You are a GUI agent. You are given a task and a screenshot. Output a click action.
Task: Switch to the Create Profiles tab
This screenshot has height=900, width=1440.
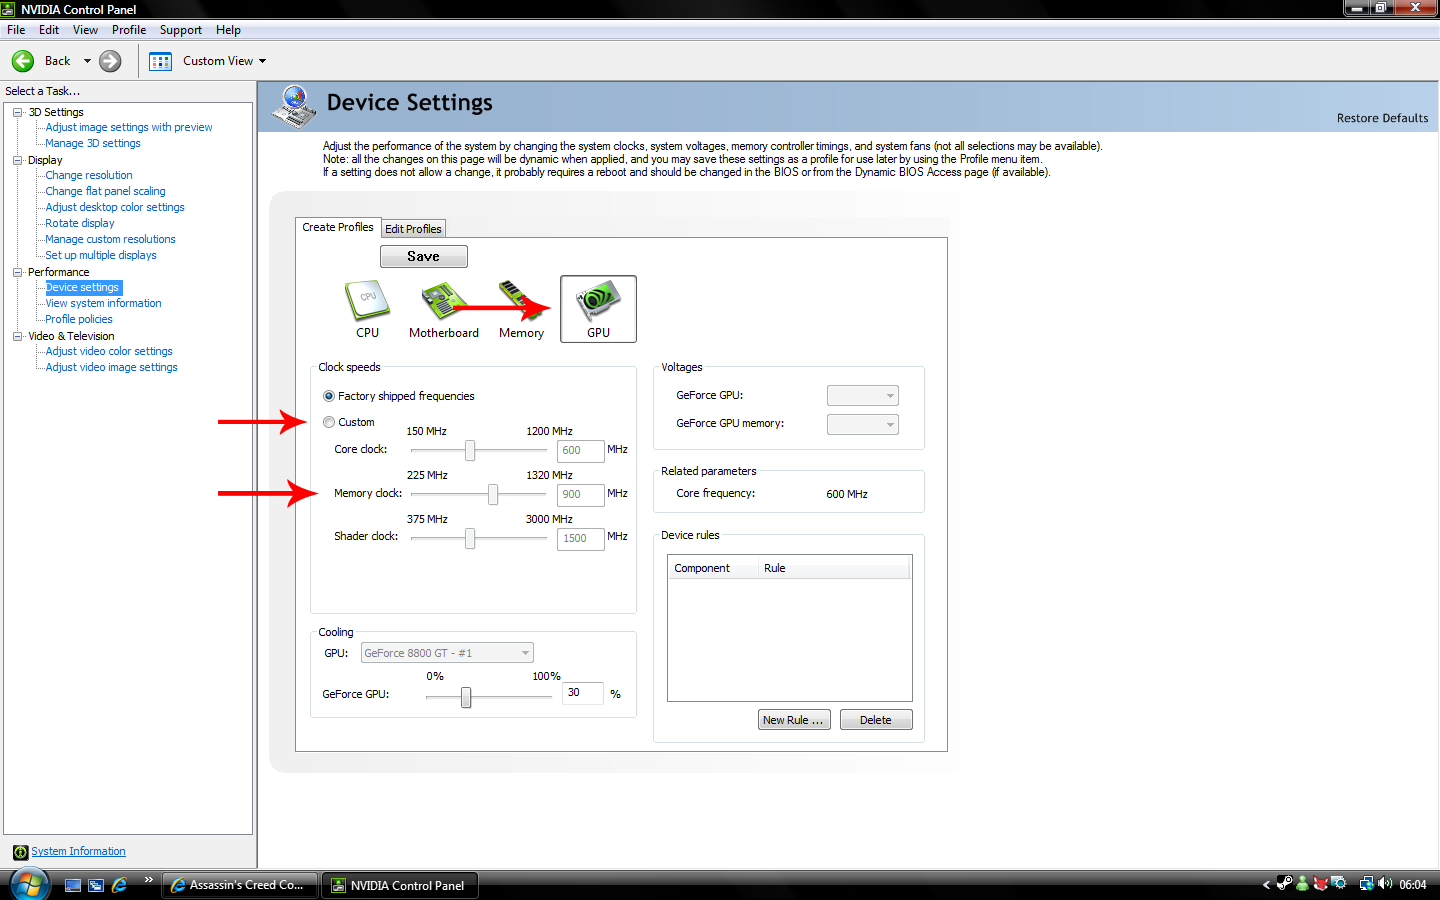click(x=338, y=227)
